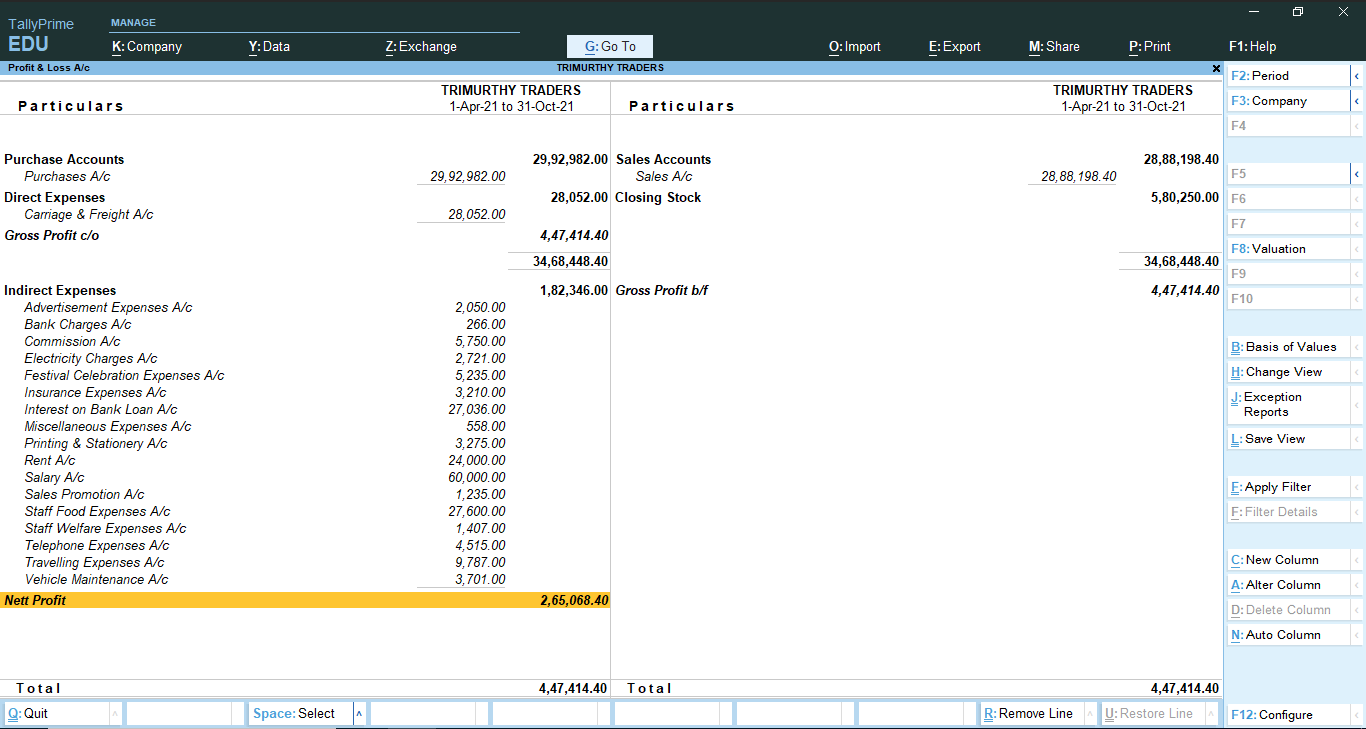
Task: Click the G: Go To button
Action: (x=610, y=46)
